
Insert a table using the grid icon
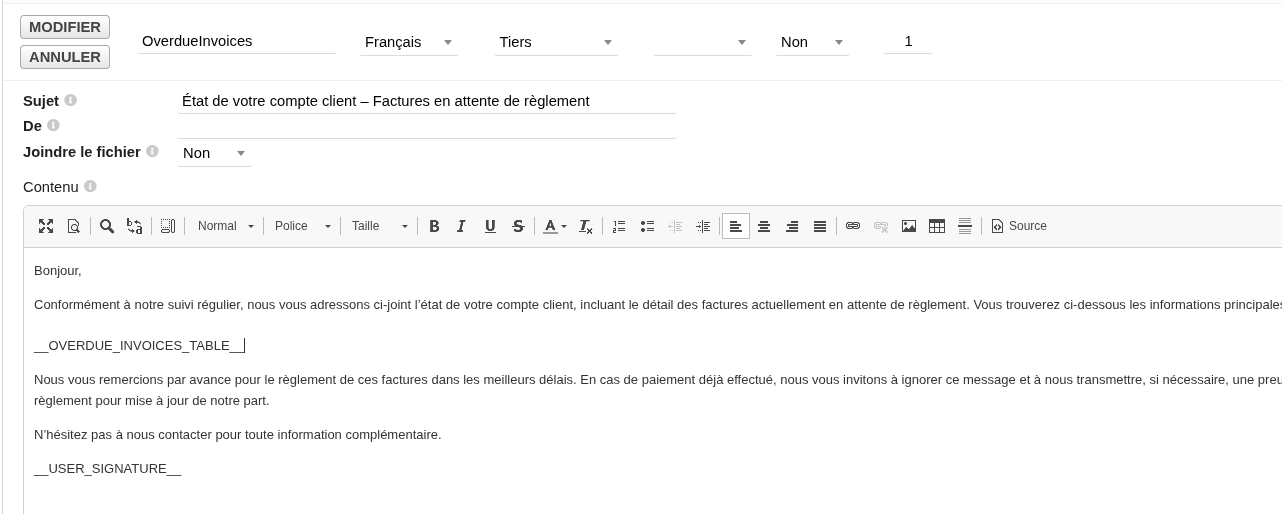coord(937,226)
